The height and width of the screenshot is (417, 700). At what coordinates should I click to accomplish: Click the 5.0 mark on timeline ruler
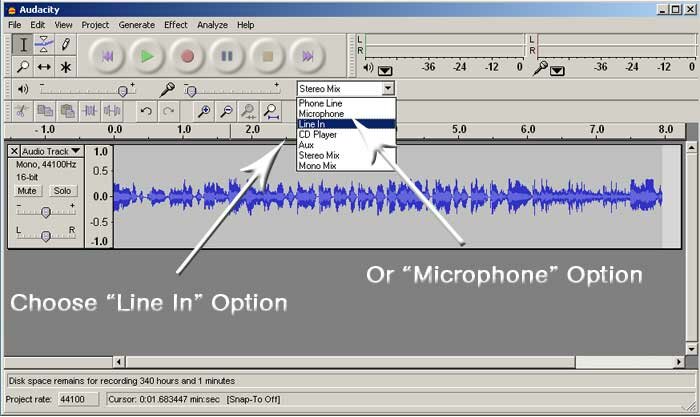[459, 129]
